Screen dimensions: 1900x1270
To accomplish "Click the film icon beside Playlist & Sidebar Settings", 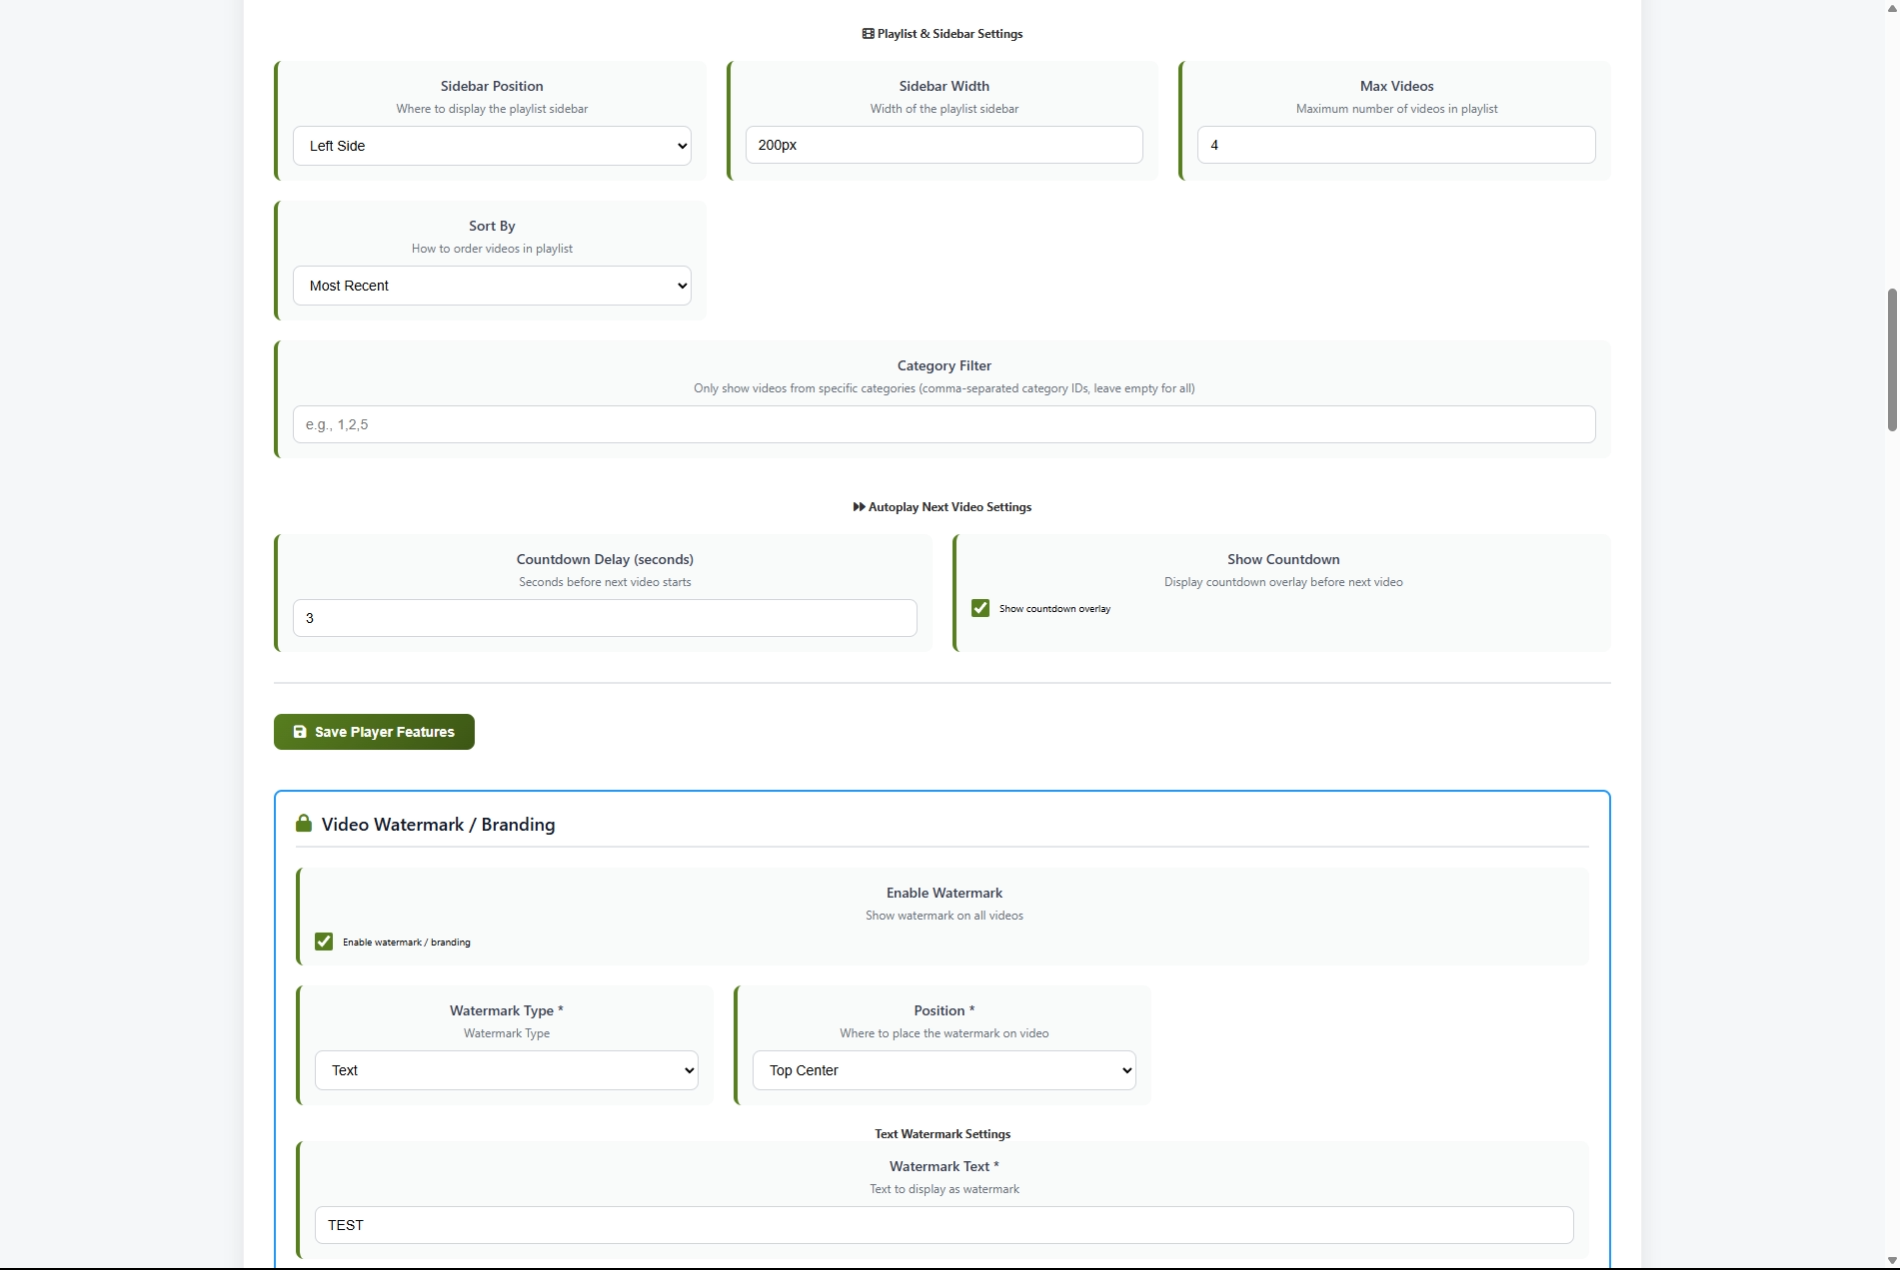I will point(867,34).
